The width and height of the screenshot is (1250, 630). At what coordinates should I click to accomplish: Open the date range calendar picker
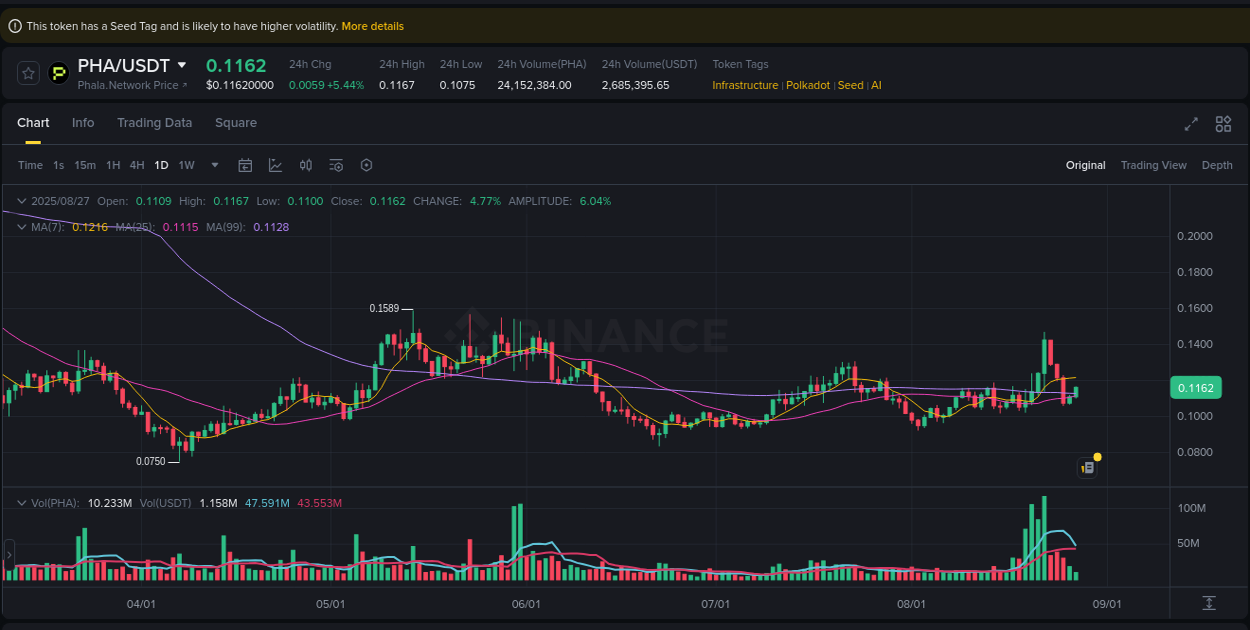(x=245, y=164)
